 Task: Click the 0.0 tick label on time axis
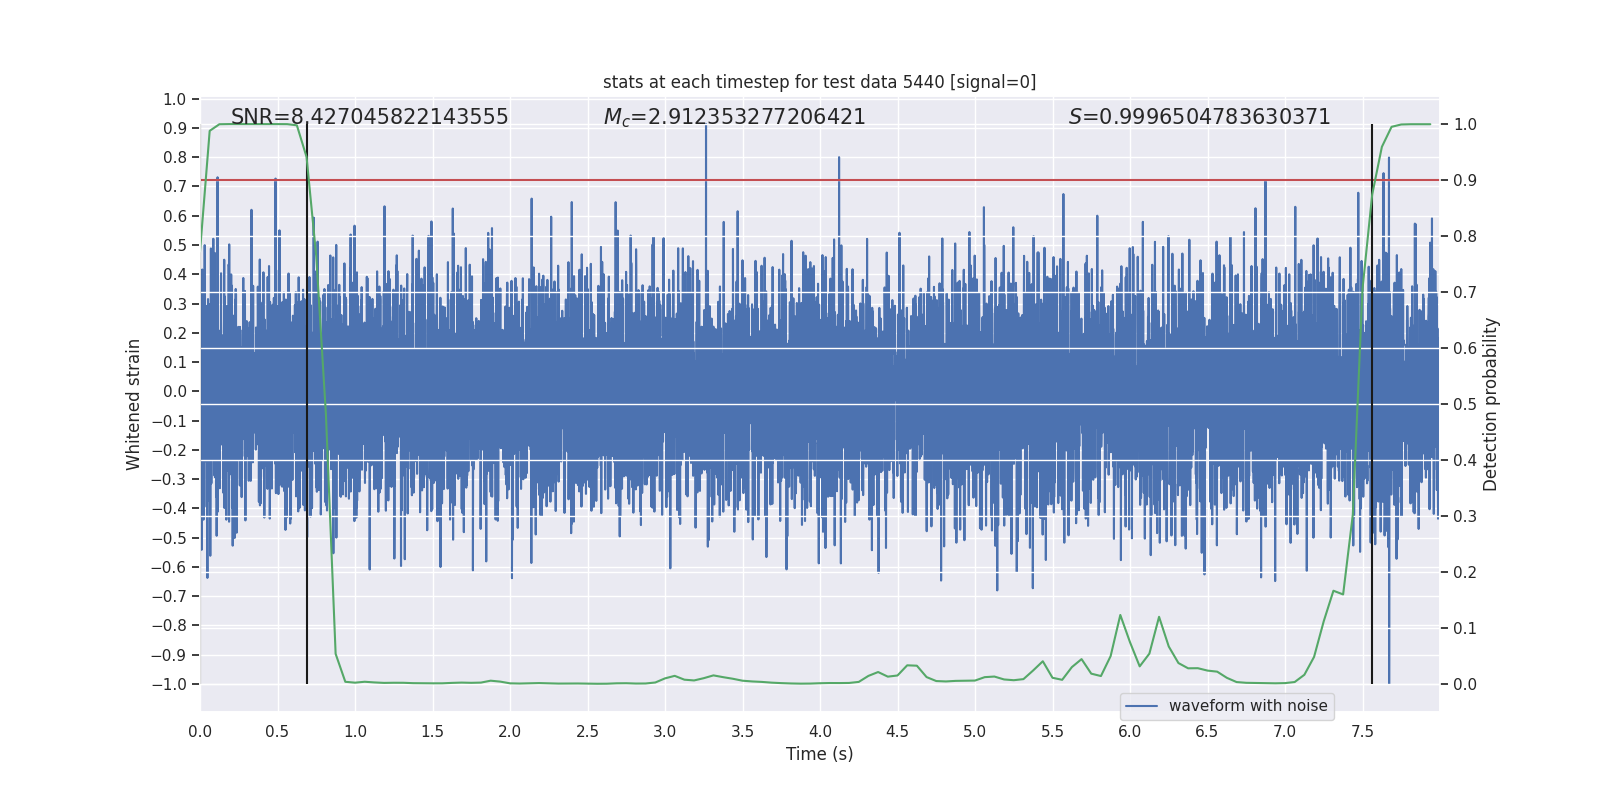[200, 732]
